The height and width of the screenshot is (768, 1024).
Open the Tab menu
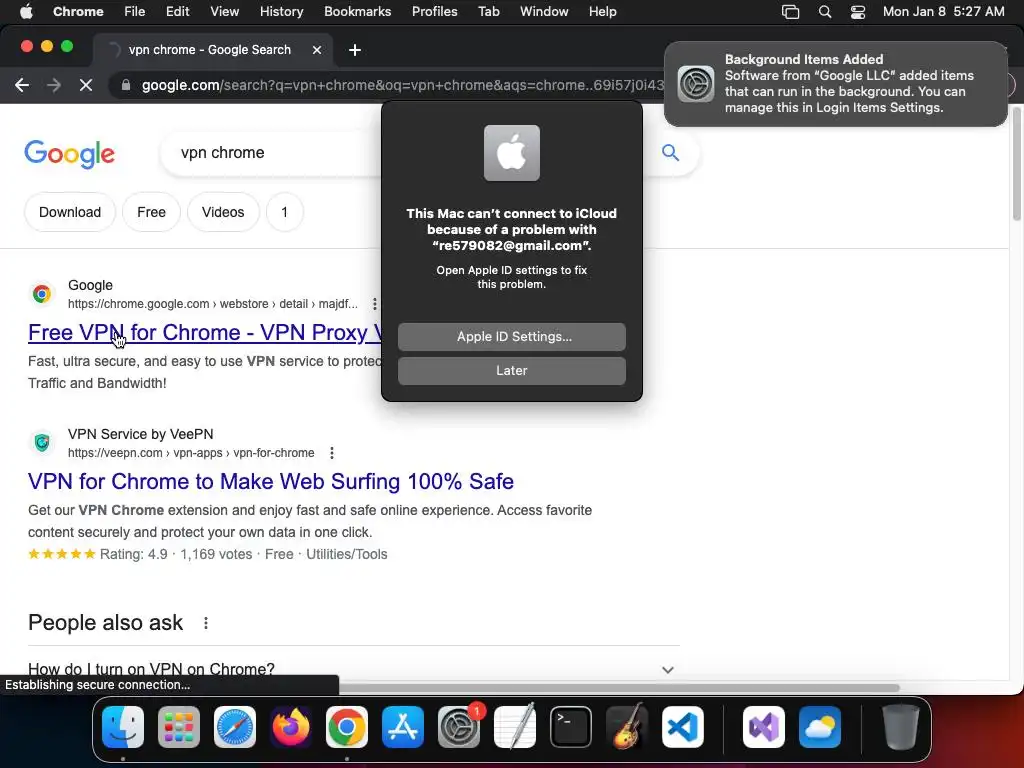488,11
